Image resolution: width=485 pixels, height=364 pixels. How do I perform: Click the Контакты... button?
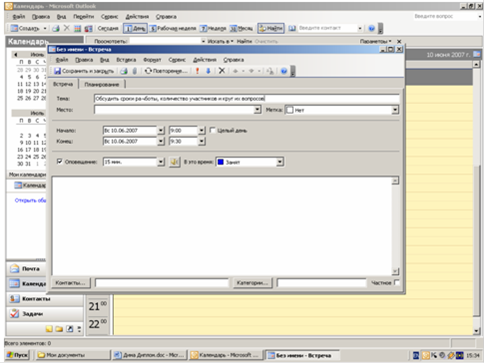click(70, 283)
